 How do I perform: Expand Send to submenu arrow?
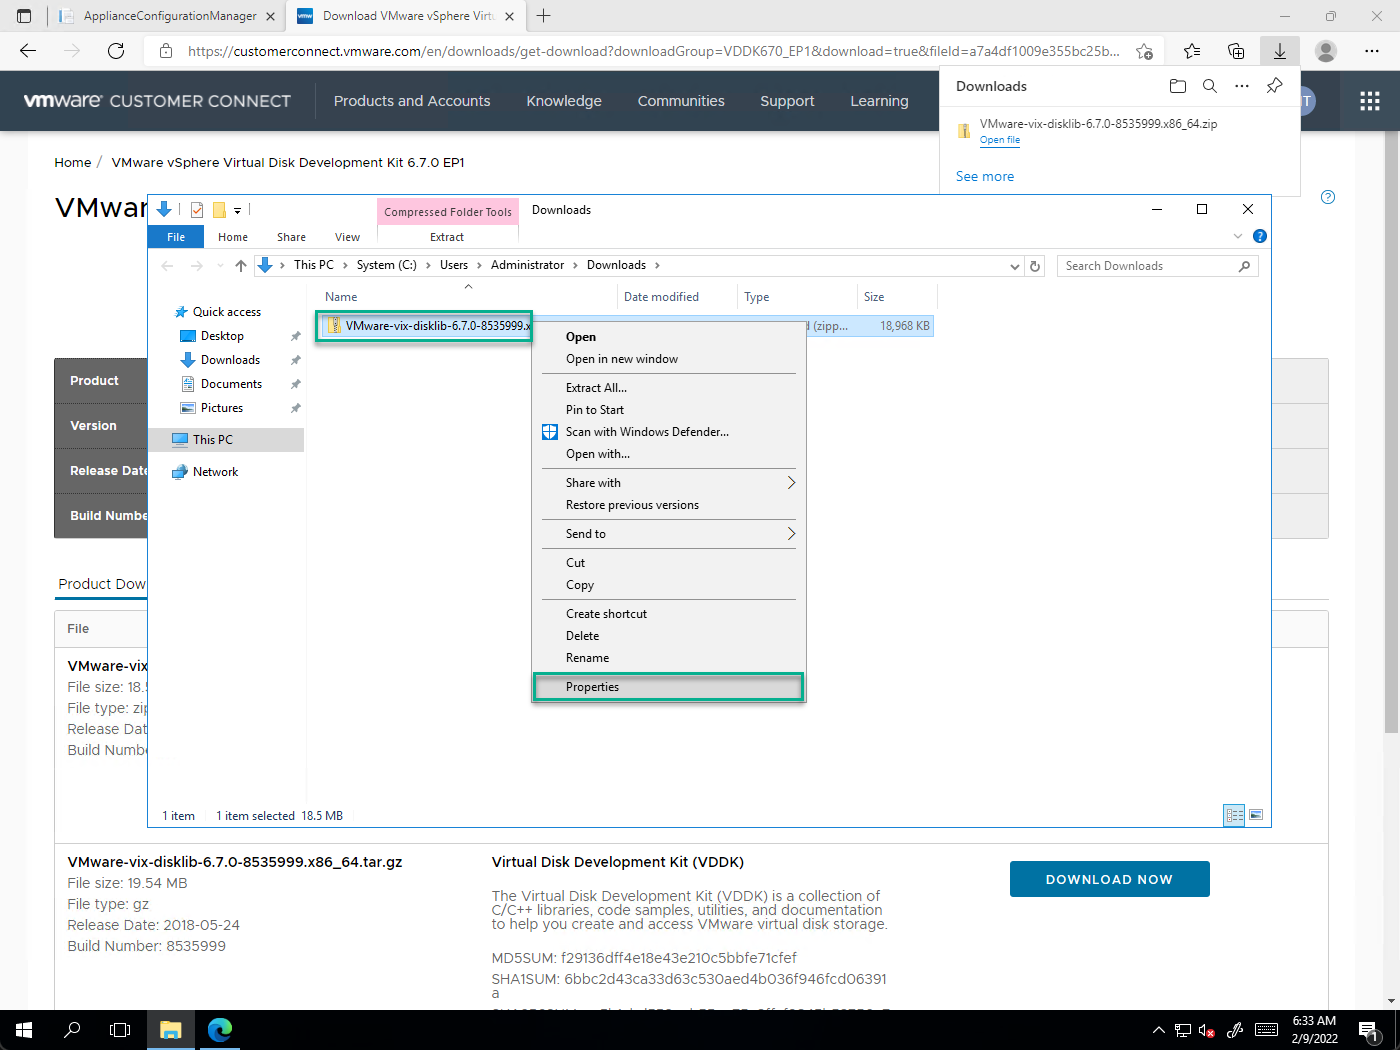[x=791, y=534]
